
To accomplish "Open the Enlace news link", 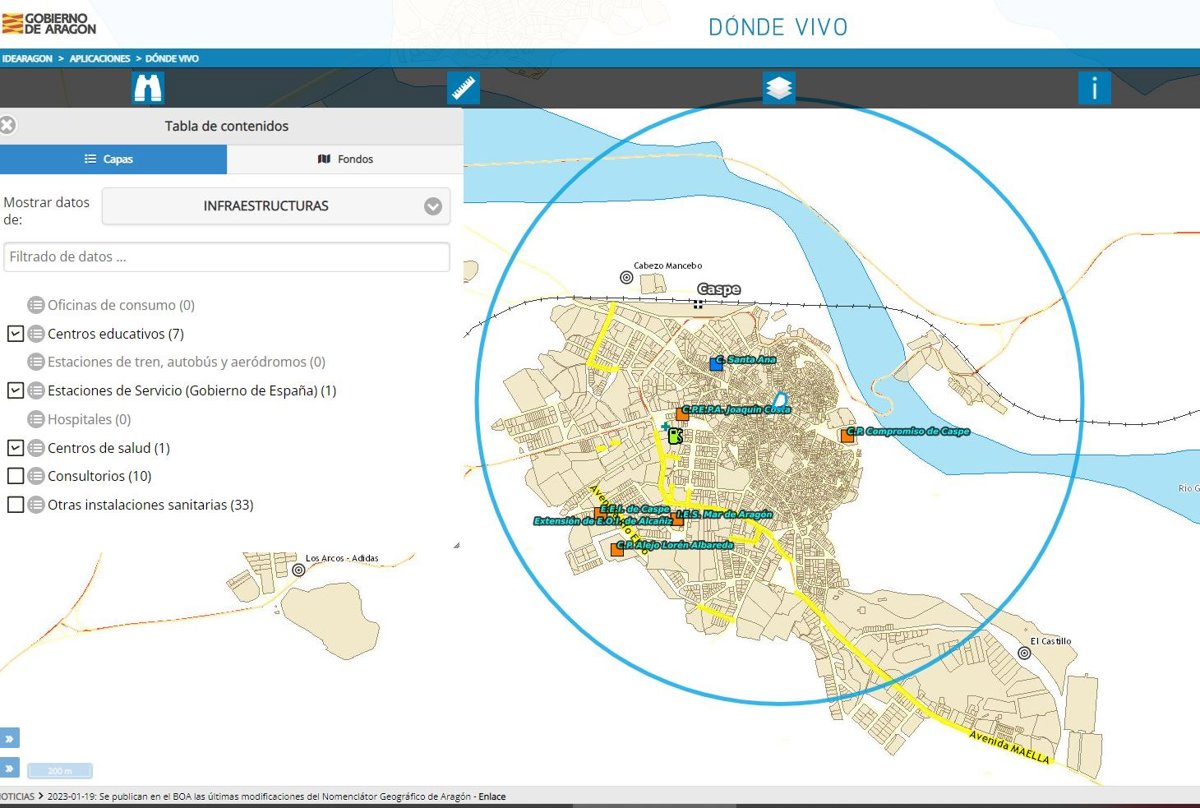I will (x=491, y=796).
